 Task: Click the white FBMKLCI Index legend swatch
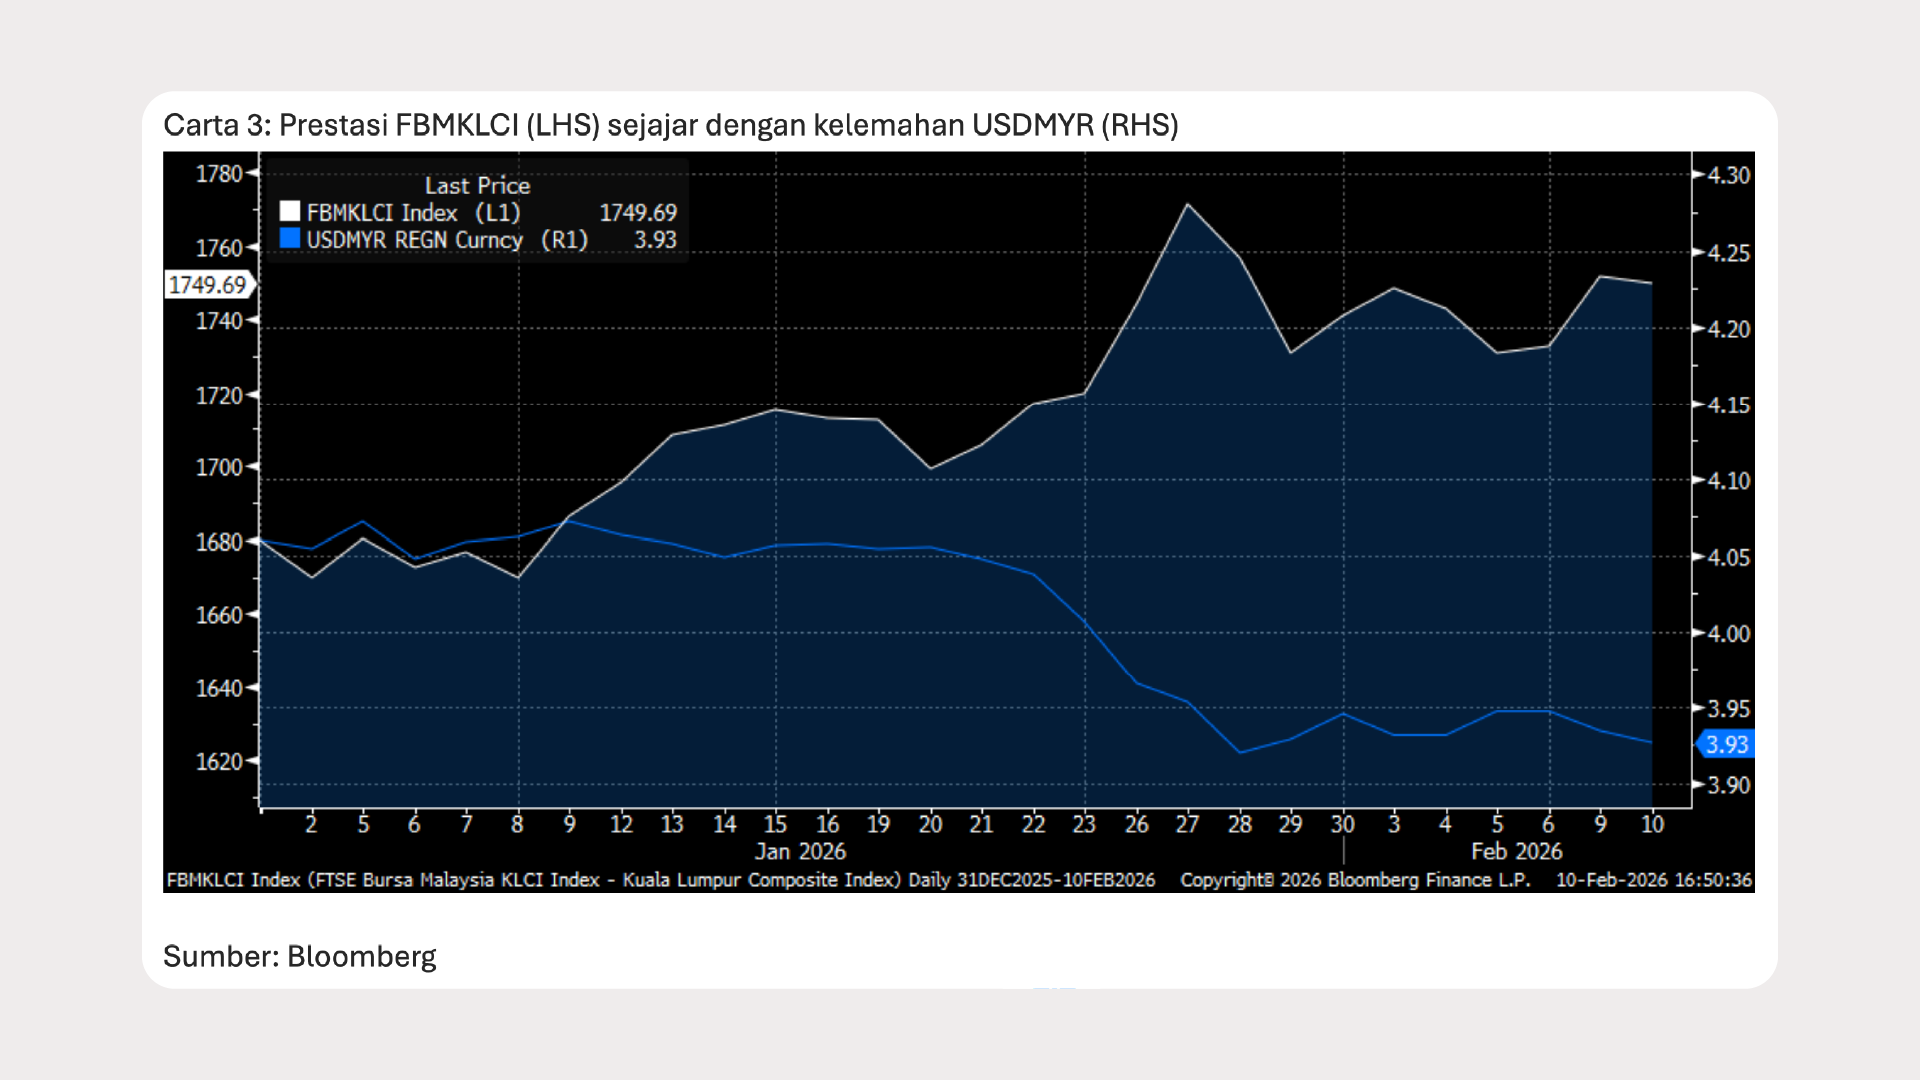[290, 211]
